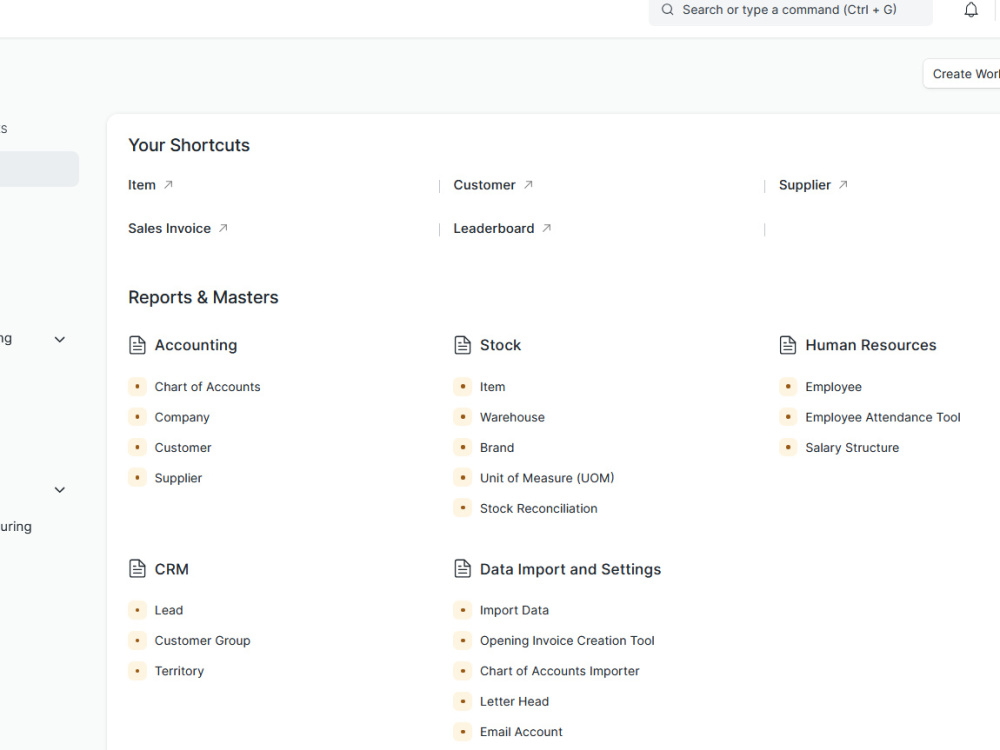
Task: Click the dot icon before Warehouse
Action: (x=462, y=417)
